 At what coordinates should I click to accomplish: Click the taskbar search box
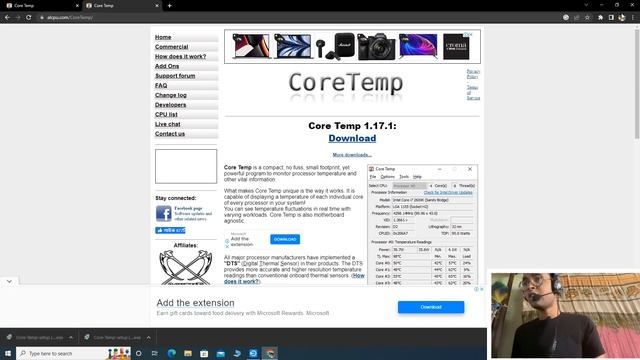(x=73, y=353)
